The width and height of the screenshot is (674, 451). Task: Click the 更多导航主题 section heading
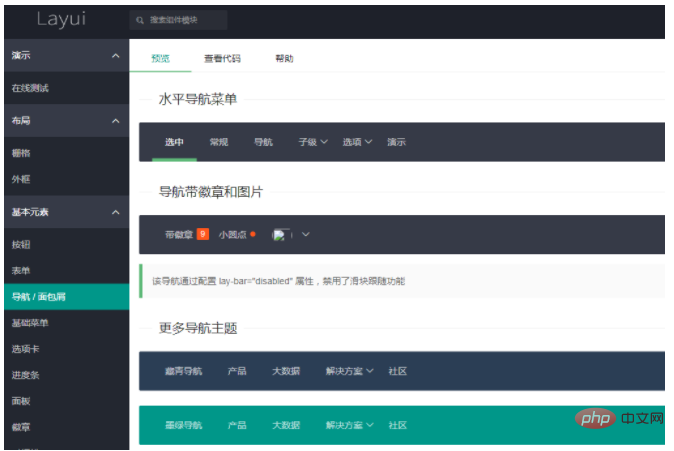[x=198, y=328]
